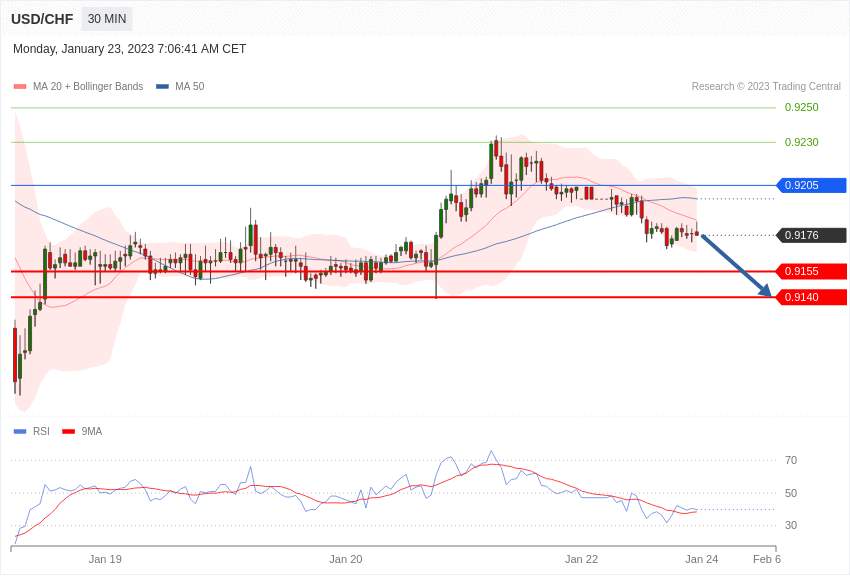
Task: Click the MA 50 blue legend swatch
Action: pos(163,87)
